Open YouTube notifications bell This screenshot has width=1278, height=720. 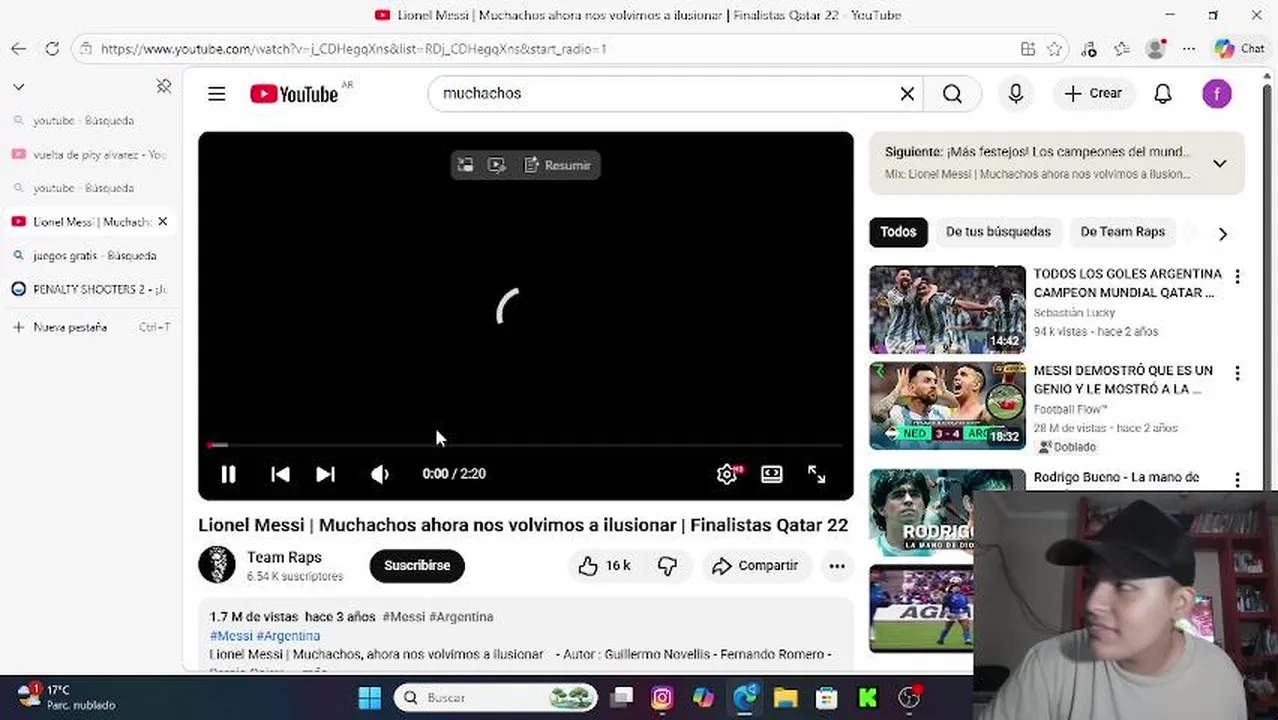1163,93
